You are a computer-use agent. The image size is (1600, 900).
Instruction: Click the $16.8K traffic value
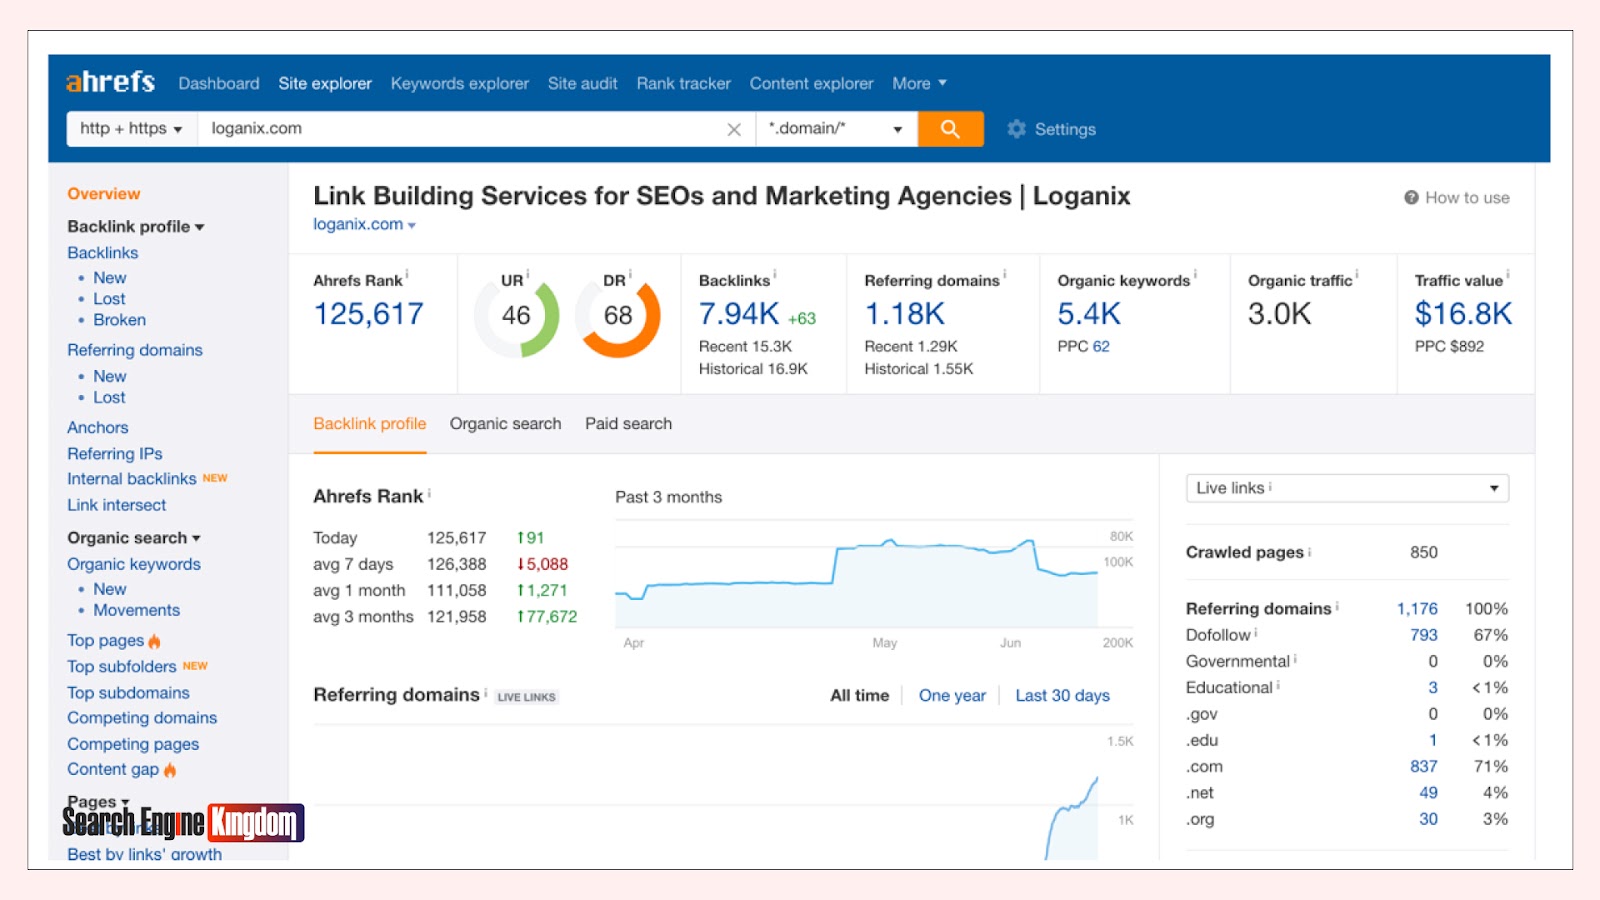point(1463,314)
